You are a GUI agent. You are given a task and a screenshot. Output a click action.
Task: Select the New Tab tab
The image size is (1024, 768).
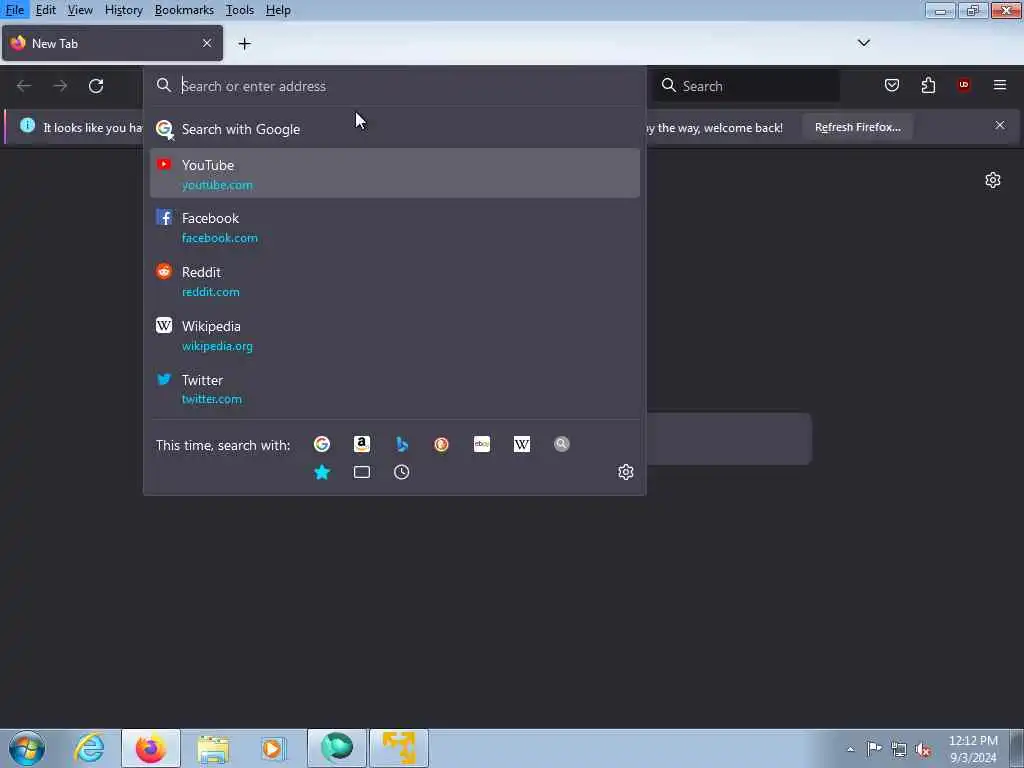coord(112,43)
